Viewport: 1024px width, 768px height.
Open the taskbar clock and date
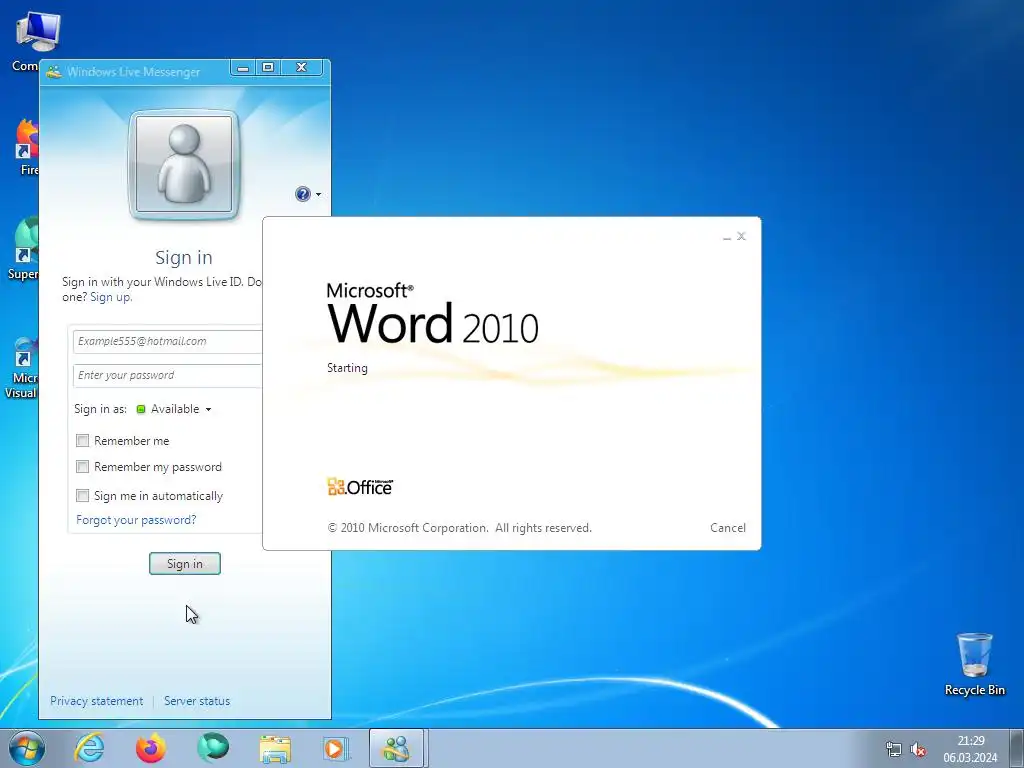[x=970, y=749]
